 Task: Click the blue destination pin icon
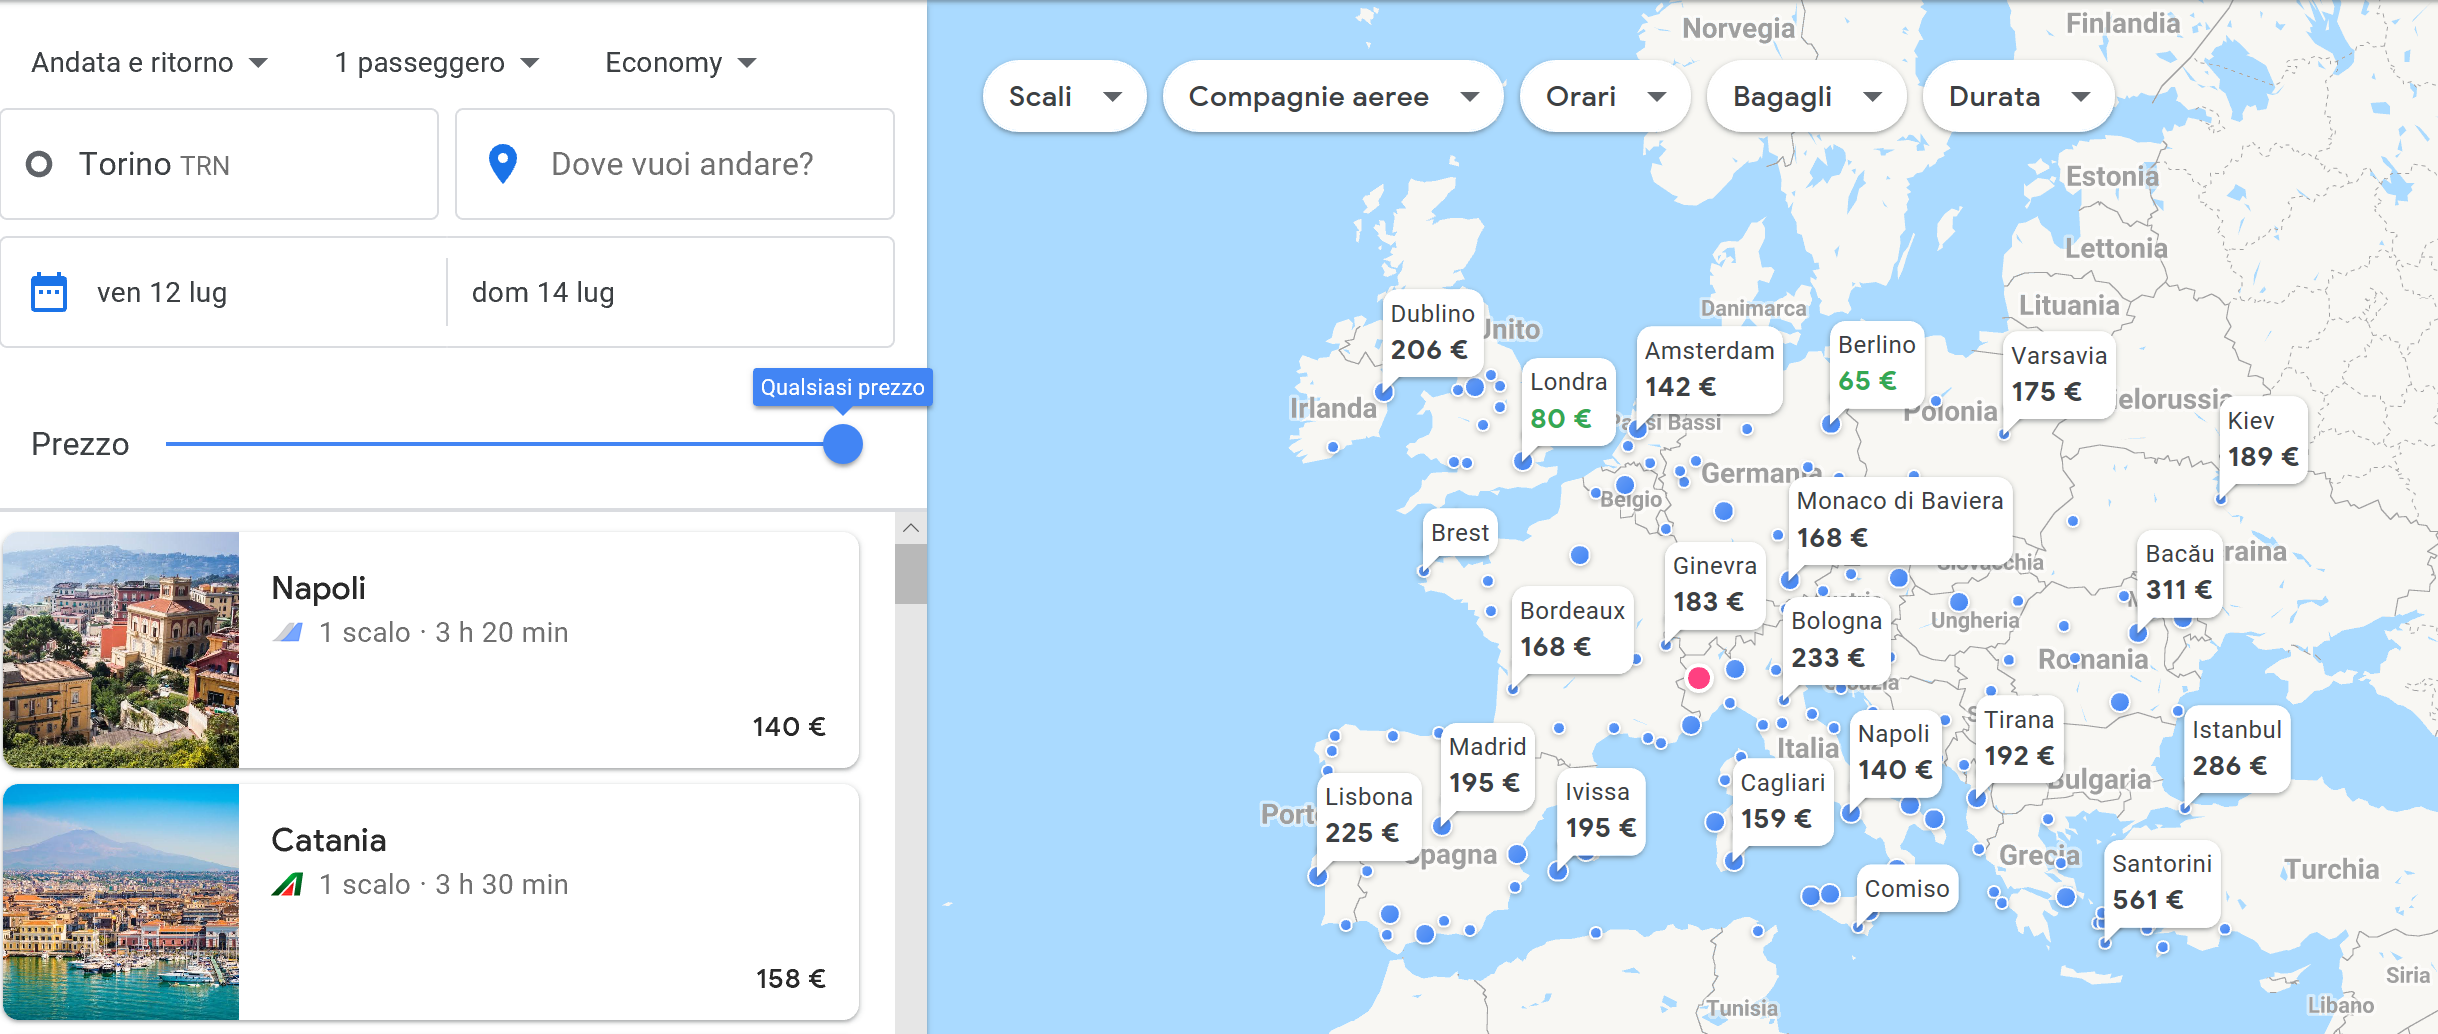click(x=502, y=164)
